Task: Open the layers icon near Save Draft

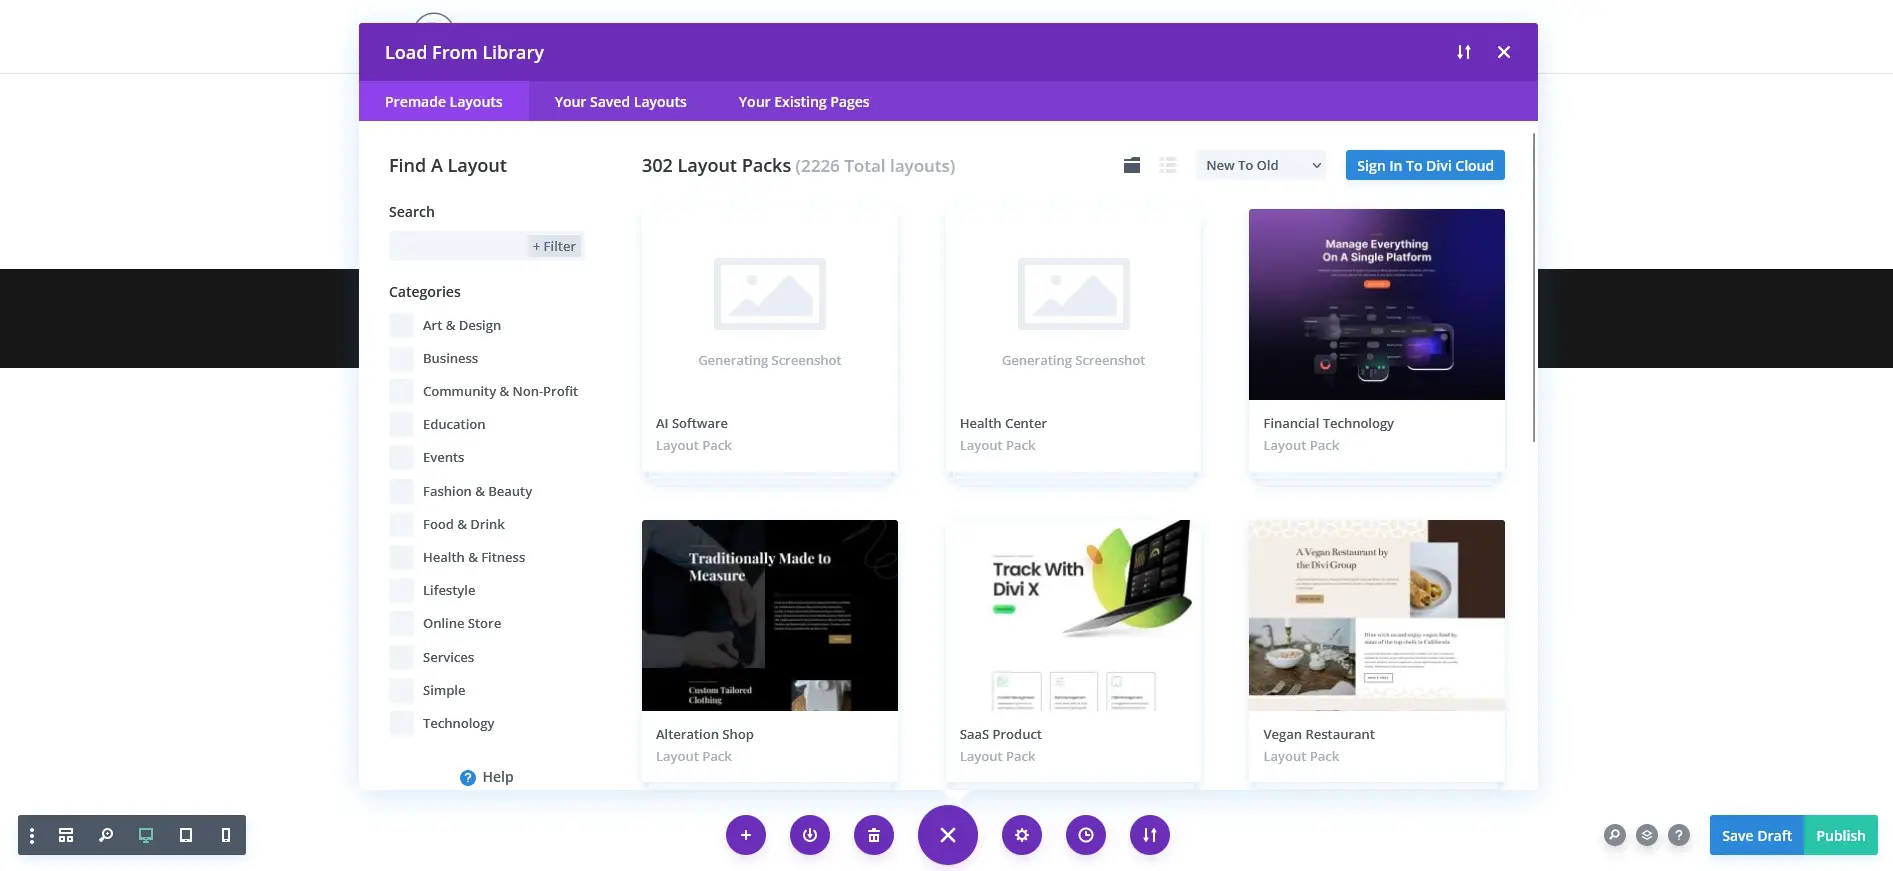Action: click(x=1647, y=835)
